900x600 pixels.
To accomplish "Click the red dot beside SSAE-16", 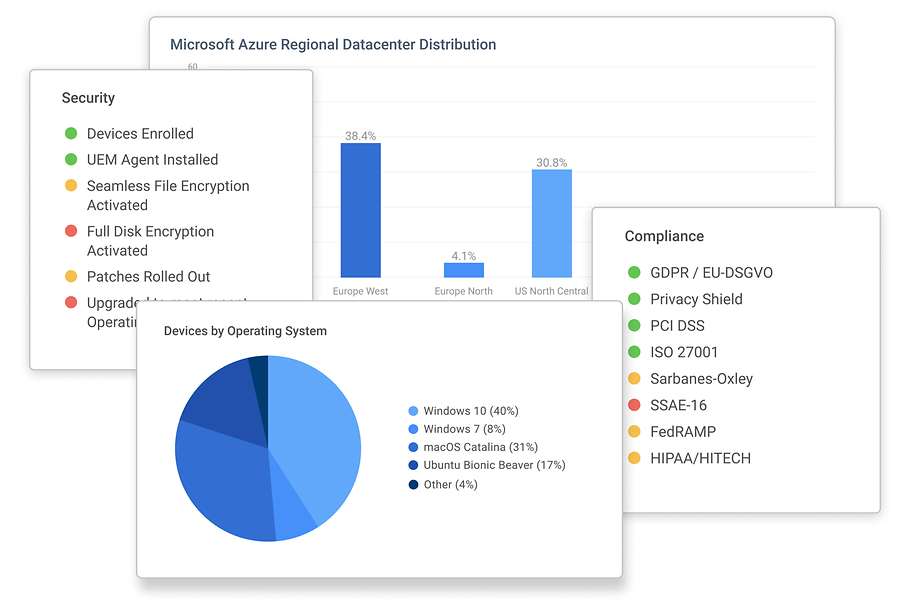I will (634, 405).
